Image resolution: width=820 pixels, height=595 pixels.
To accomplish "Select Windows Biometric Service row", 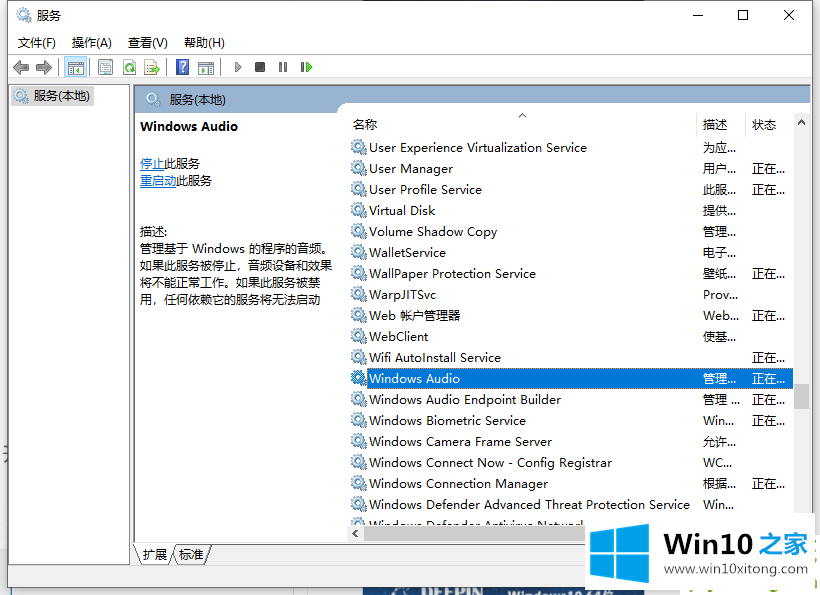I will (x=572, y=421).
